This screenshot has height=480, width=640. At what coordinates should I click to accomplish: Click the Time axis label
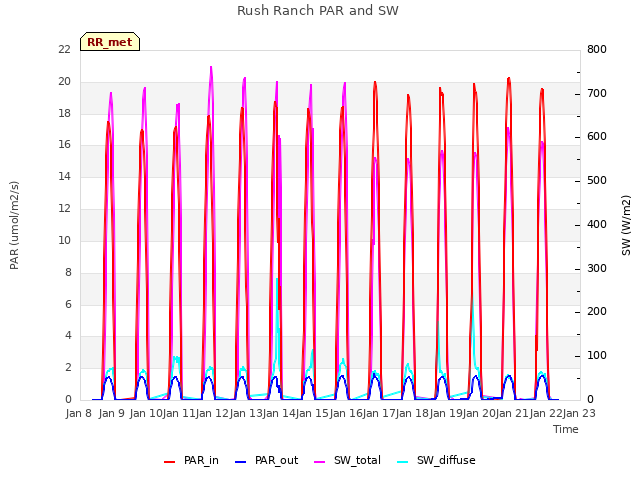[566, 429]
